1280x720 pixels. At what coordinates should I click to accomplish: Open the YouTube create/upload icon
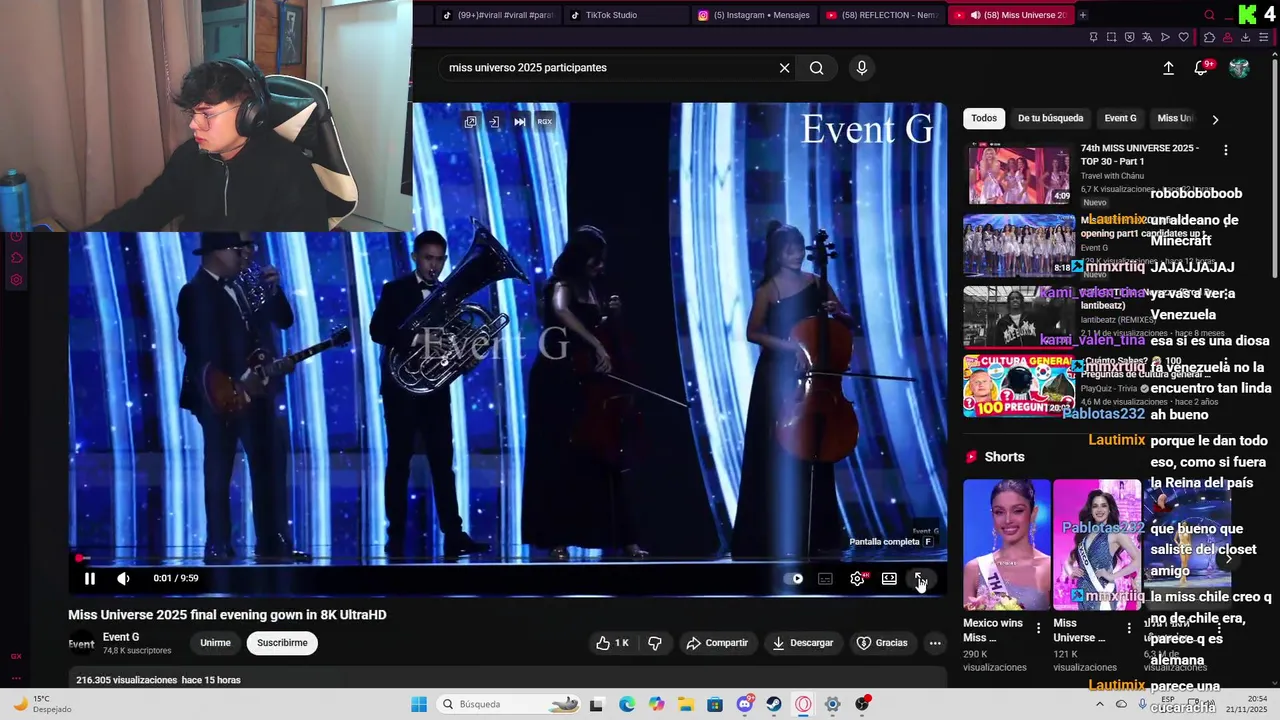click(x=1168, y=68)
